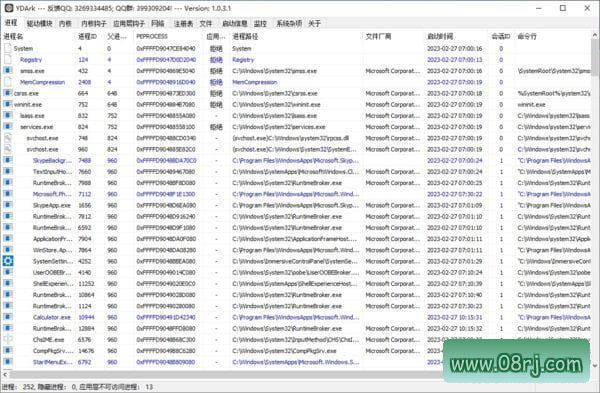Viewport: 600px width, 393px height.
Task: Click the YDArk app icon in the title bar
Action: coord(8,8)
